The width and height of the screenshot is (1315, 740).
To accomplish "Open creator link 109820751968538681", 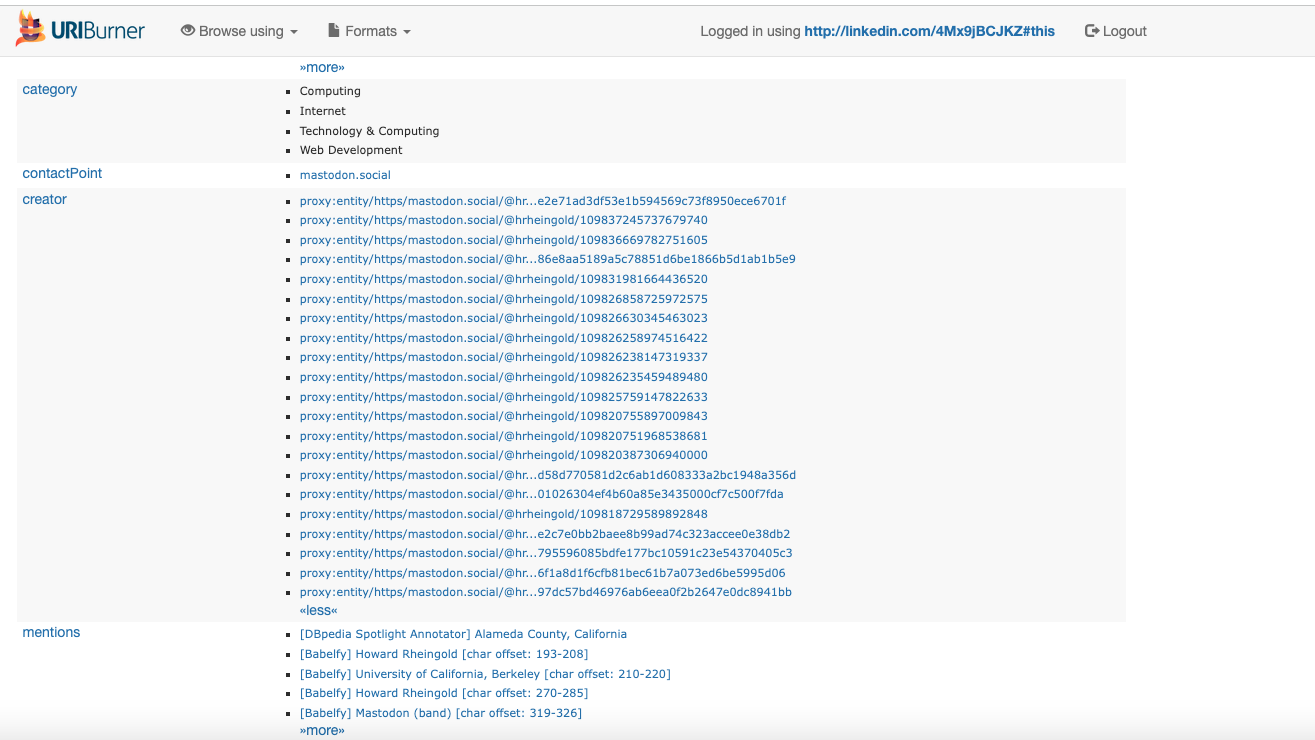I will click(x=504, y=436).
